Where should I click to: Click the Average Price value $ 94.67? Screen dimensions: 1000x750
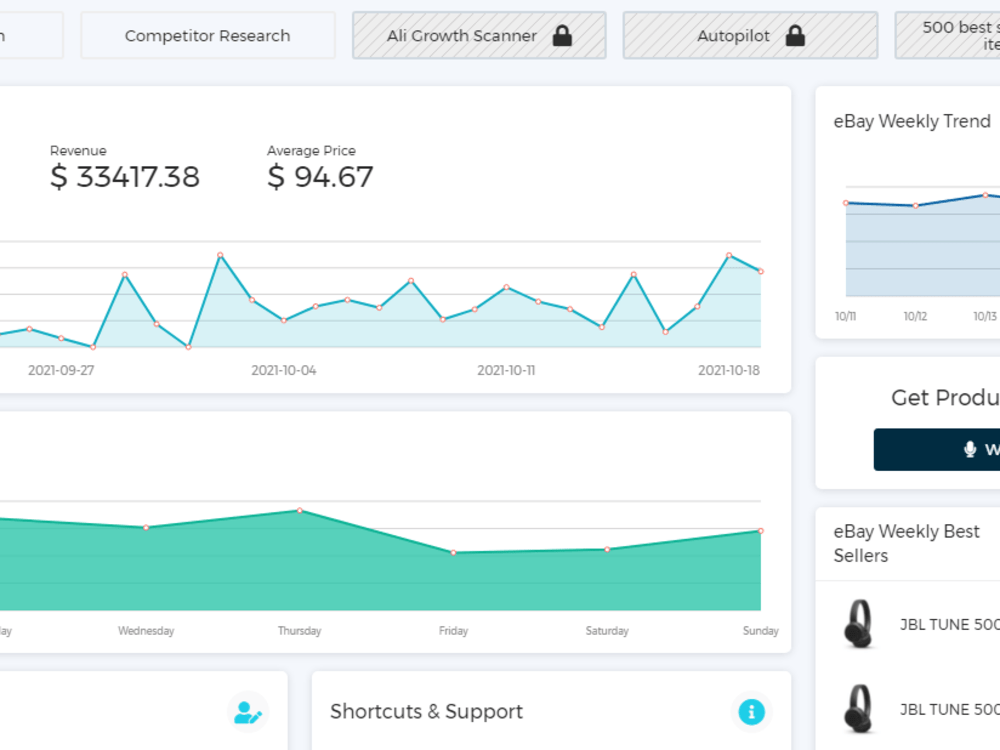pyautogui.click(x=320, y=177)
